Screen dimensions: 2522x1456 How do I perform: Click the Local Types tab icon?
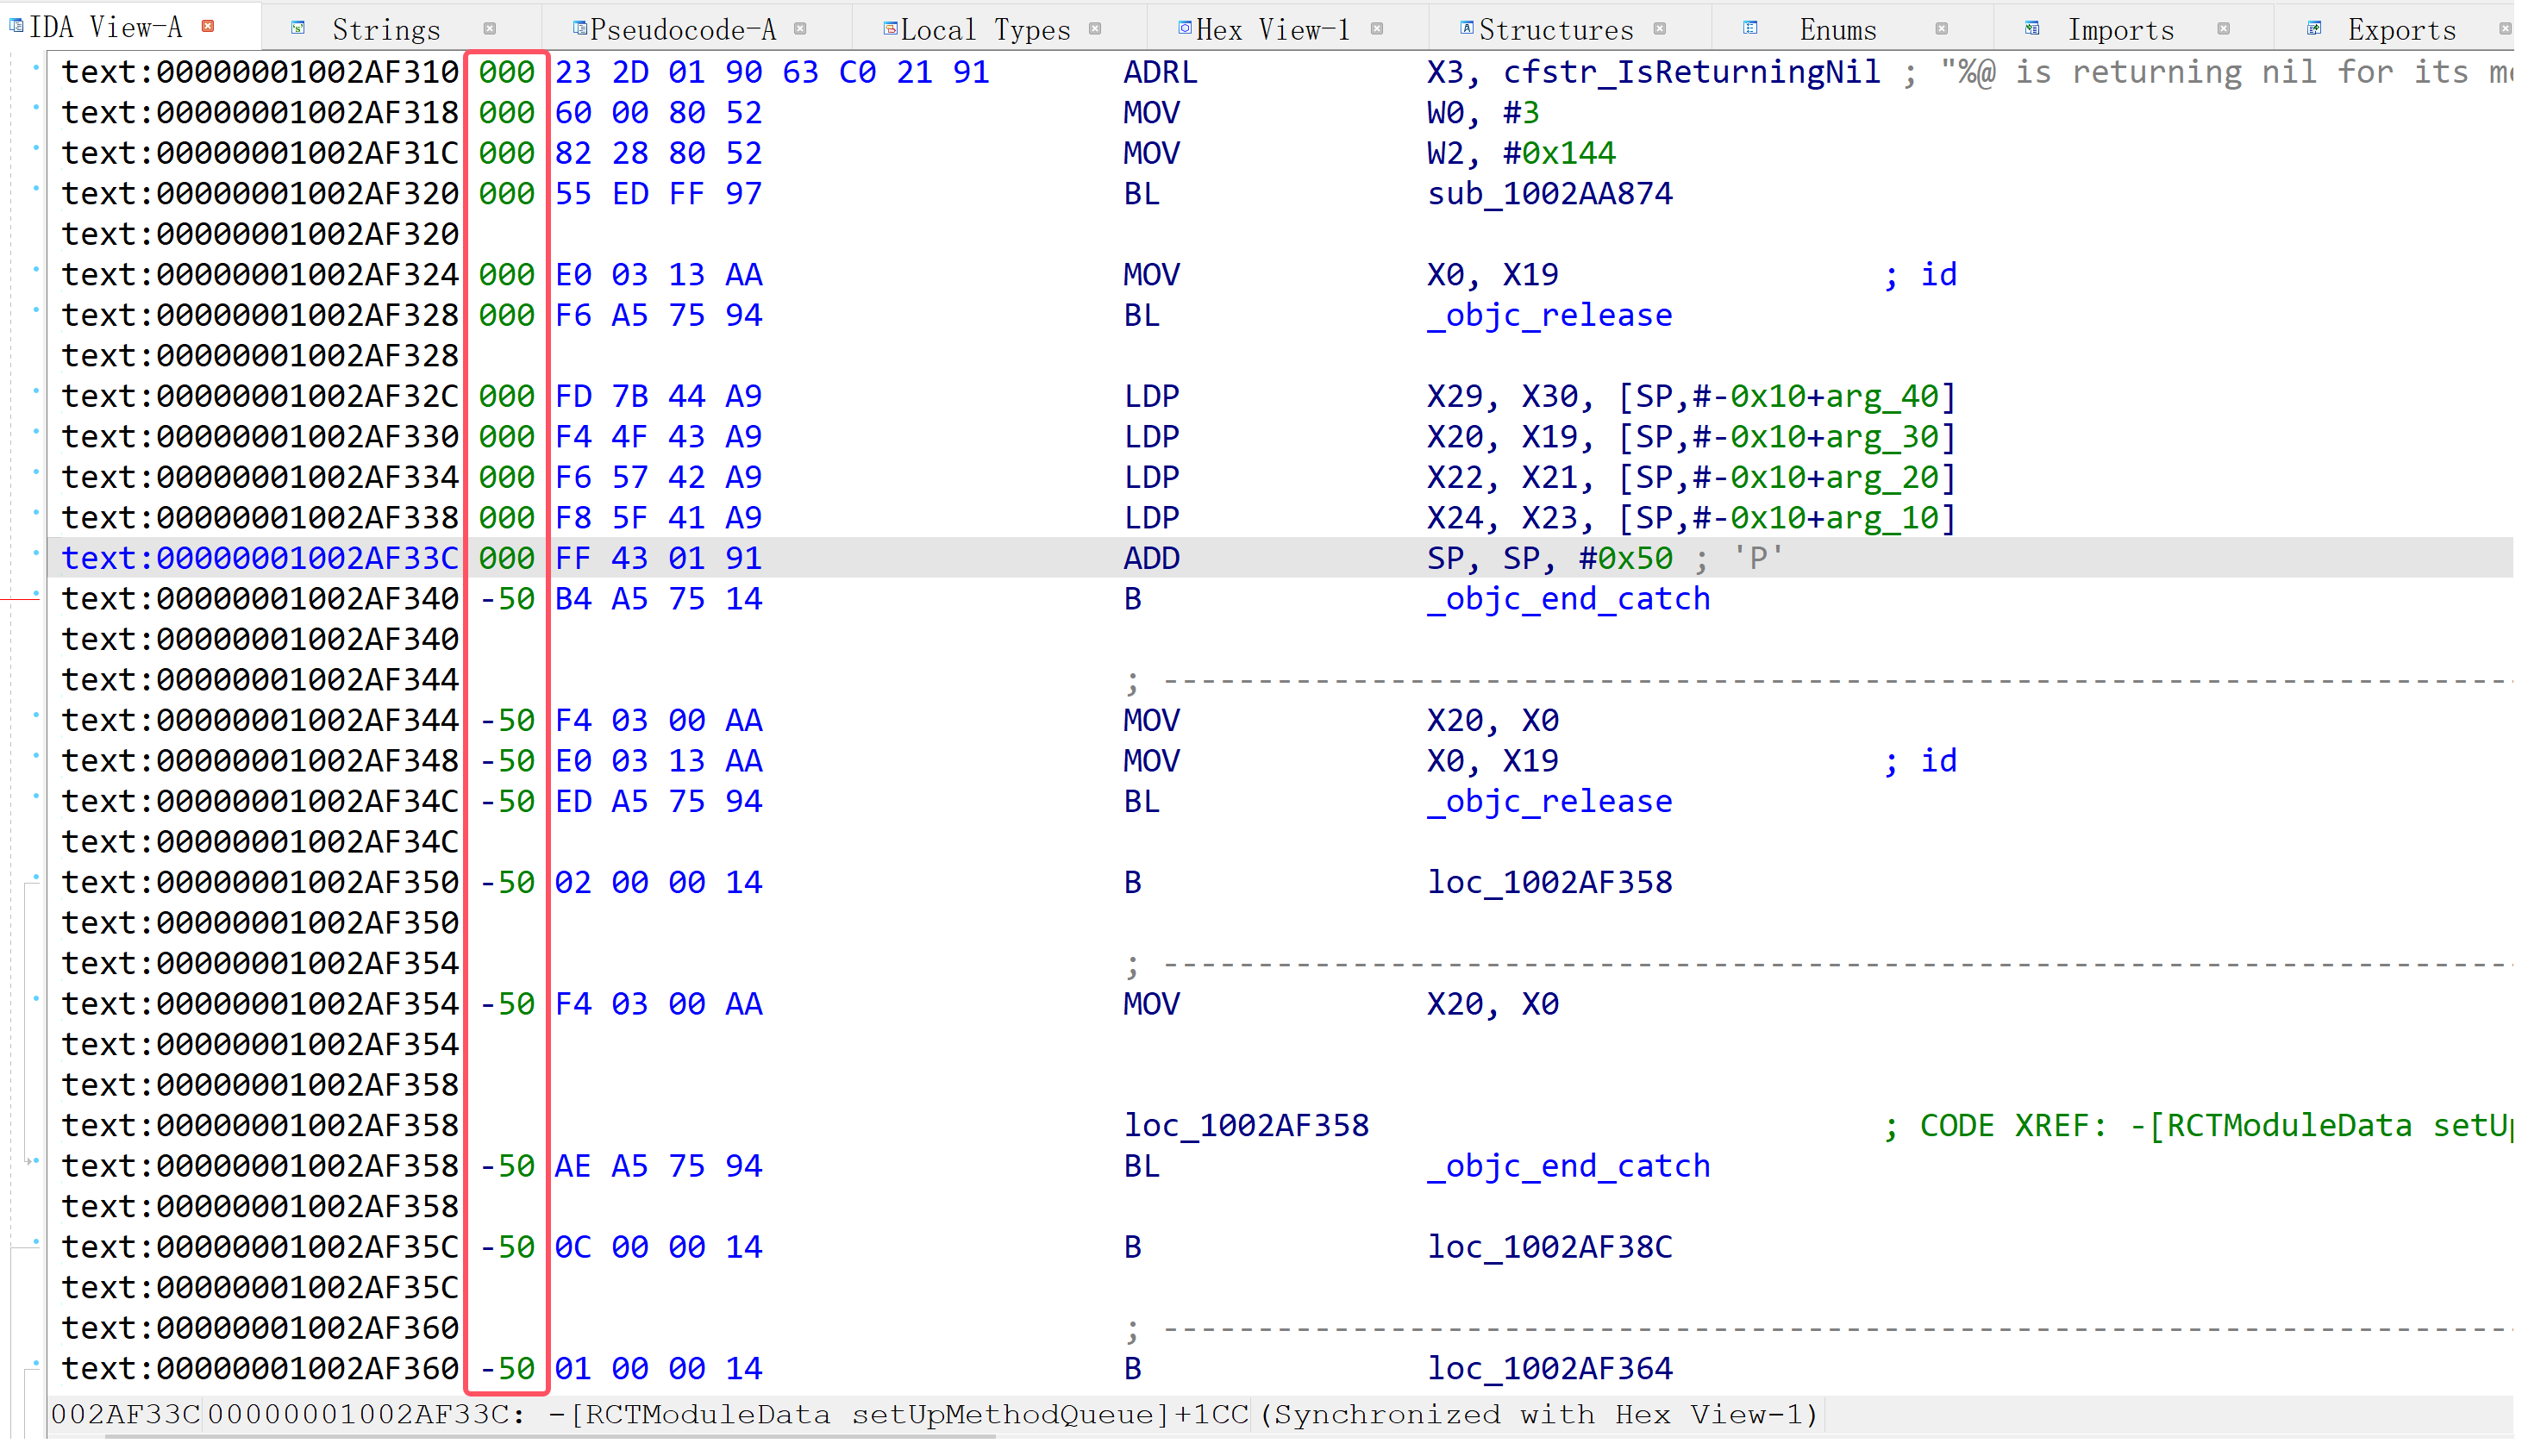coord(889,28)
